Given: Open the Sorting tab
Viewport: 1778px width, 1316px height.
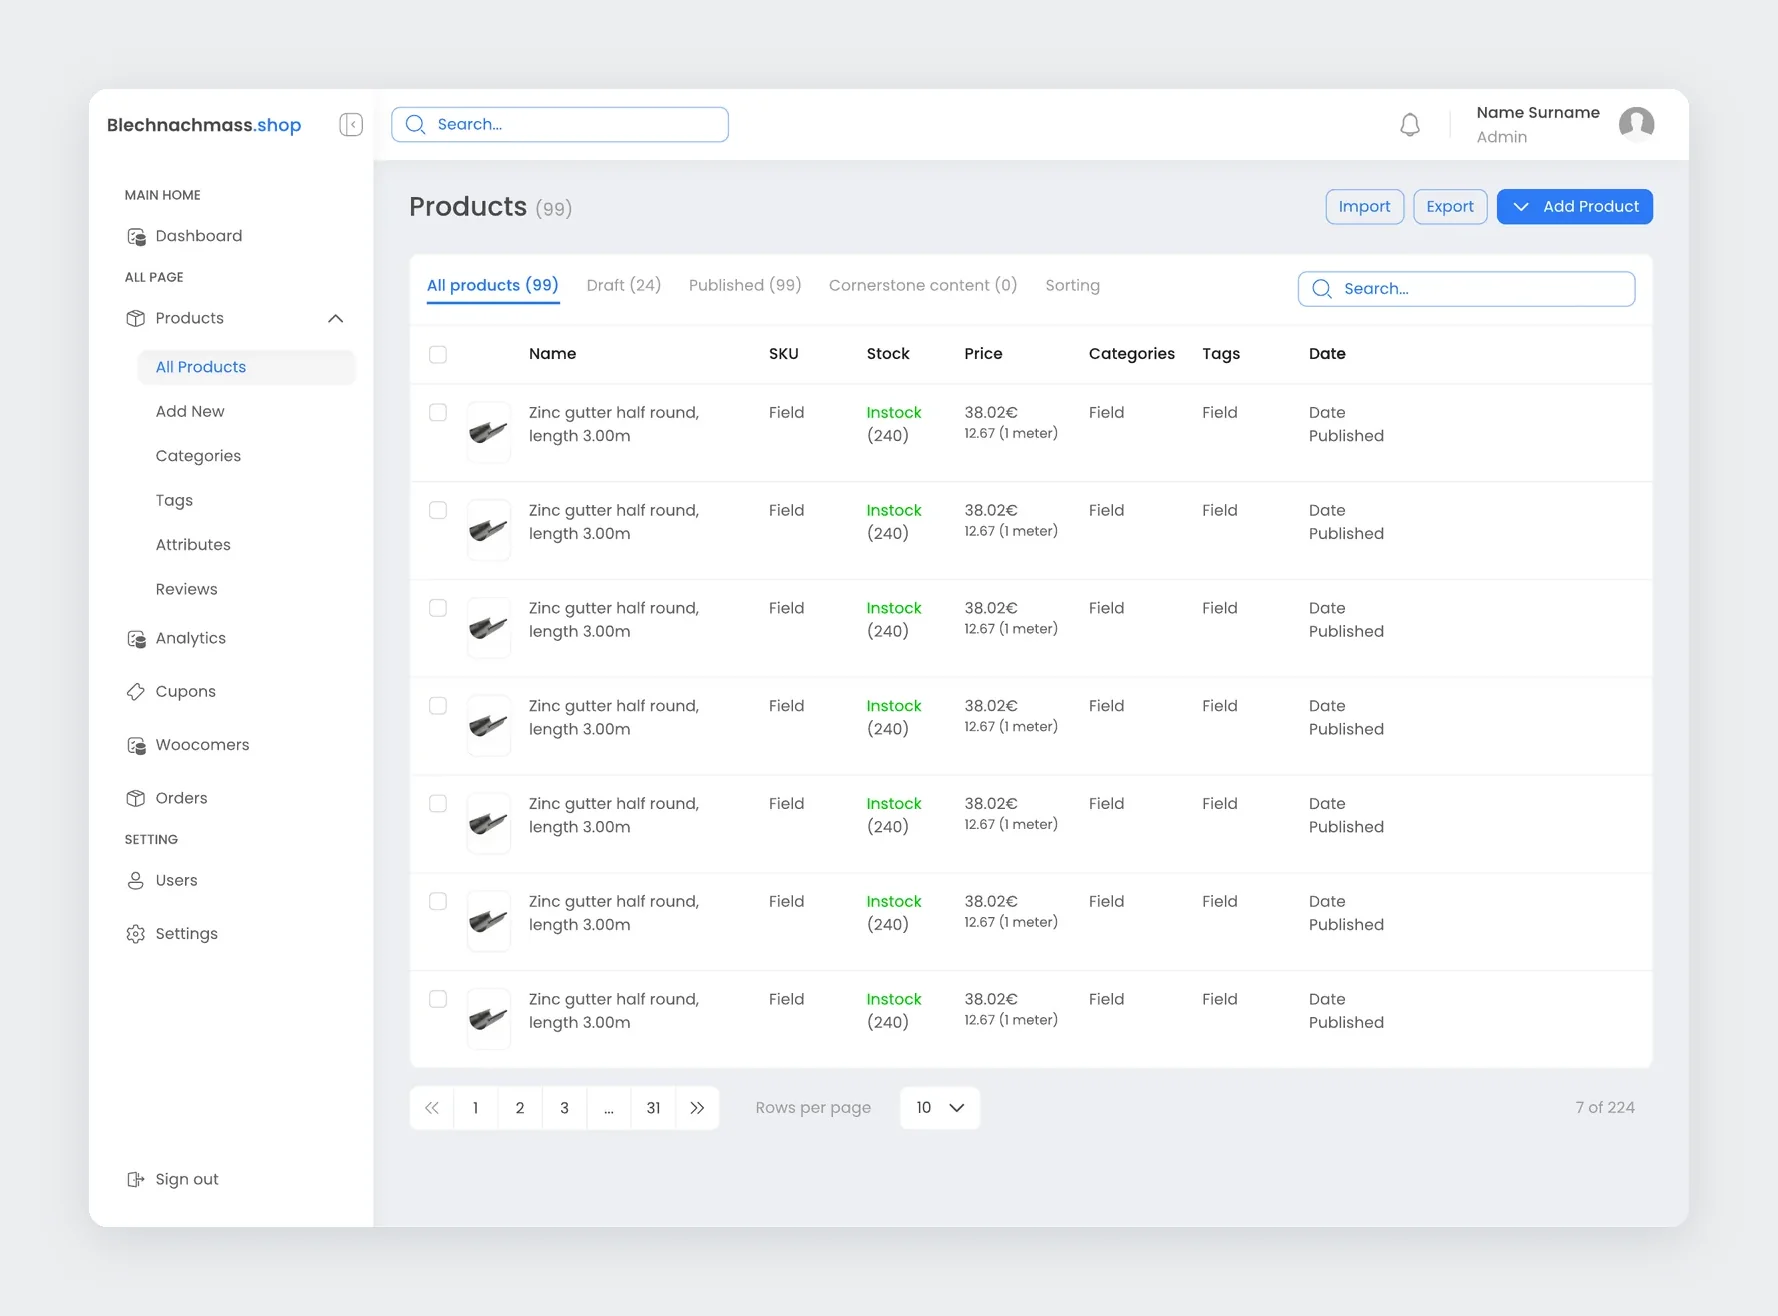Looking at the screenshot, I should [x=1072, y=285].
